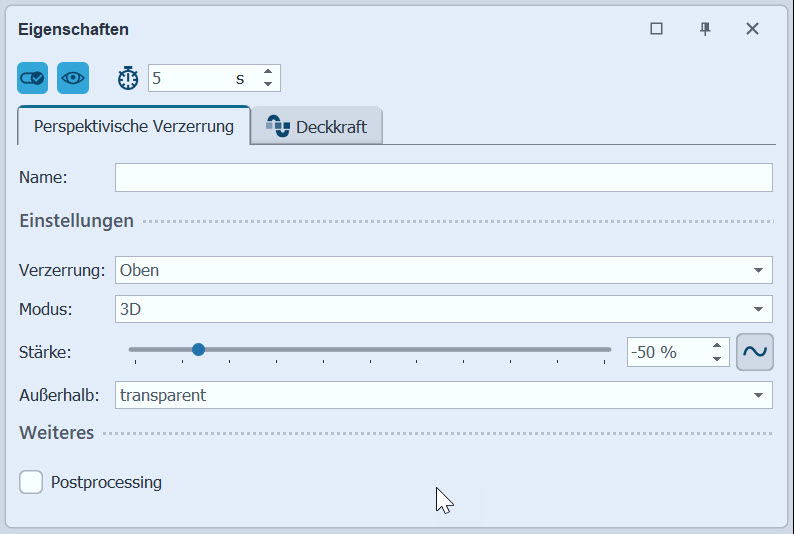
Task: Increase duration with the up arrow
Action: [x=268, y=72]
